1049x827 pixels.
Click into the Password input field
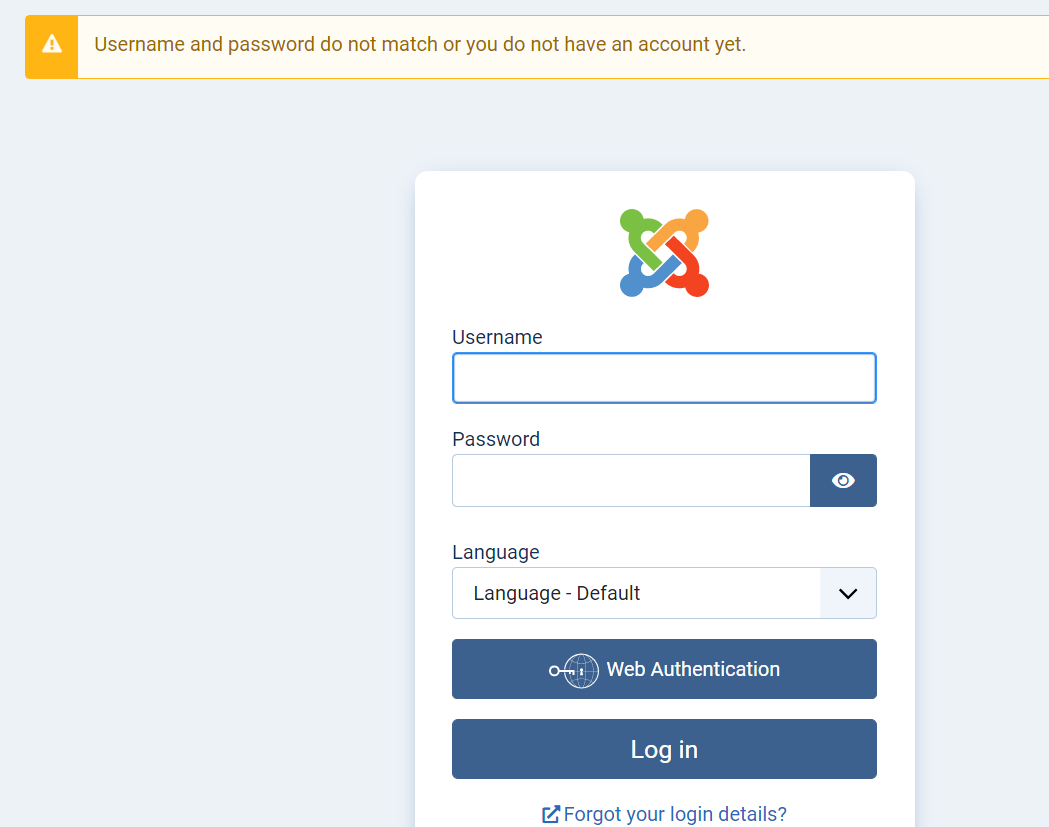tap(631, 481)
